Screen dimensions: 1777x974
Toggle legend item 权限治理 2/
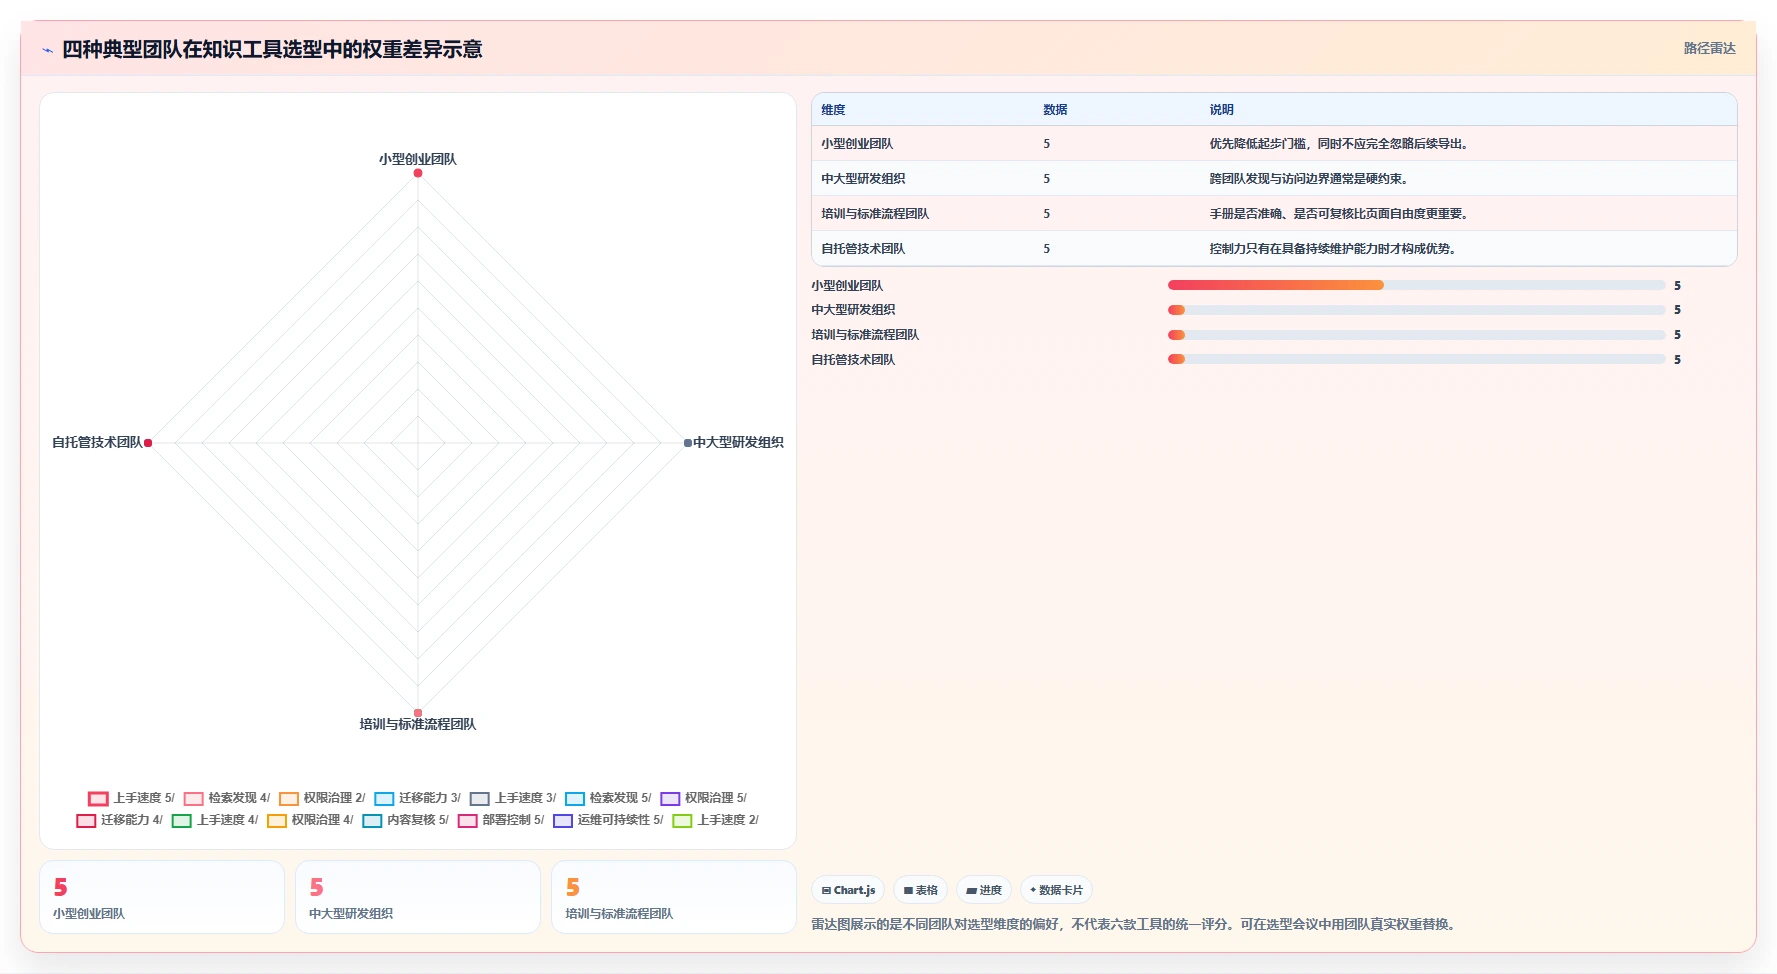point(322,798)
